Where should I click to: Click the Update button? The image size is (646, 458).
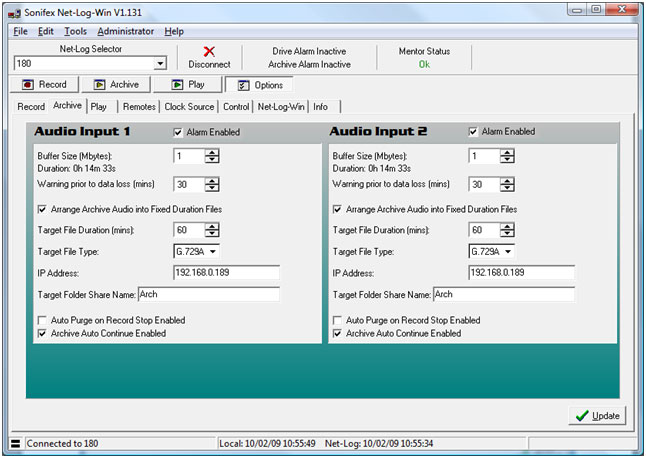(597, 416)
